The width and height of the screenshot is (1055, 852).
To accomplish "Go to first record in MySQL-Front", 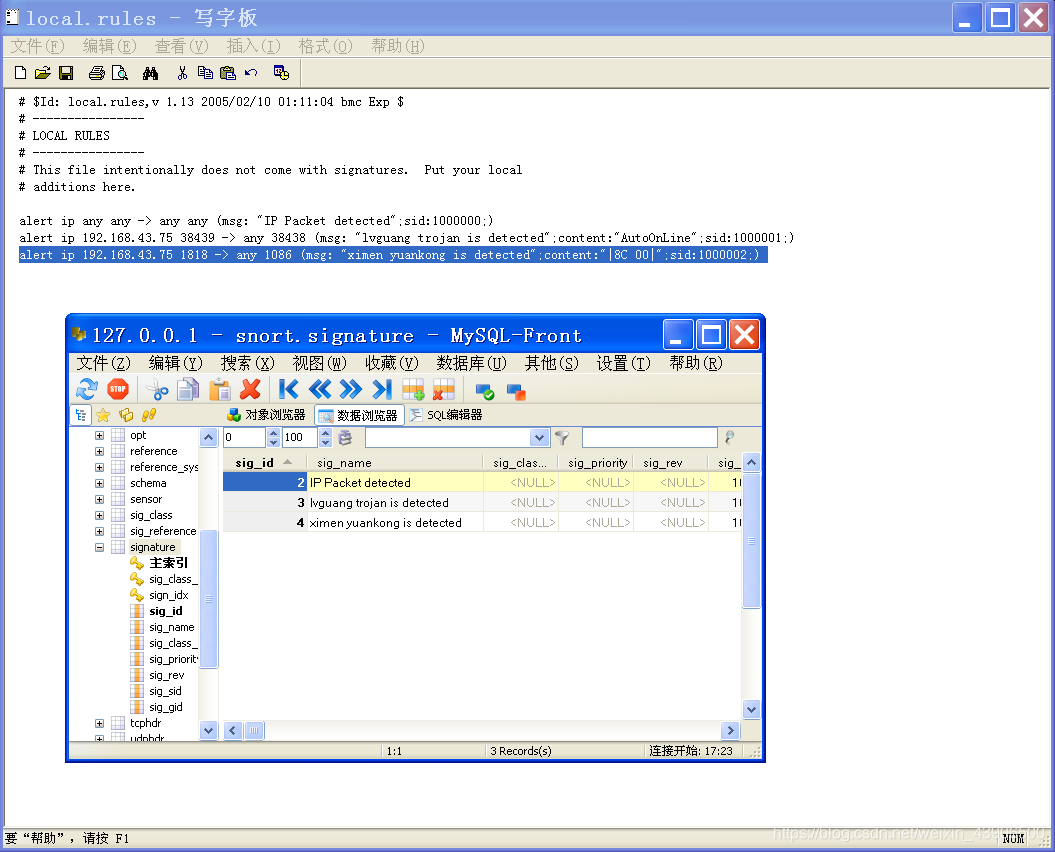I will (289, 389).
